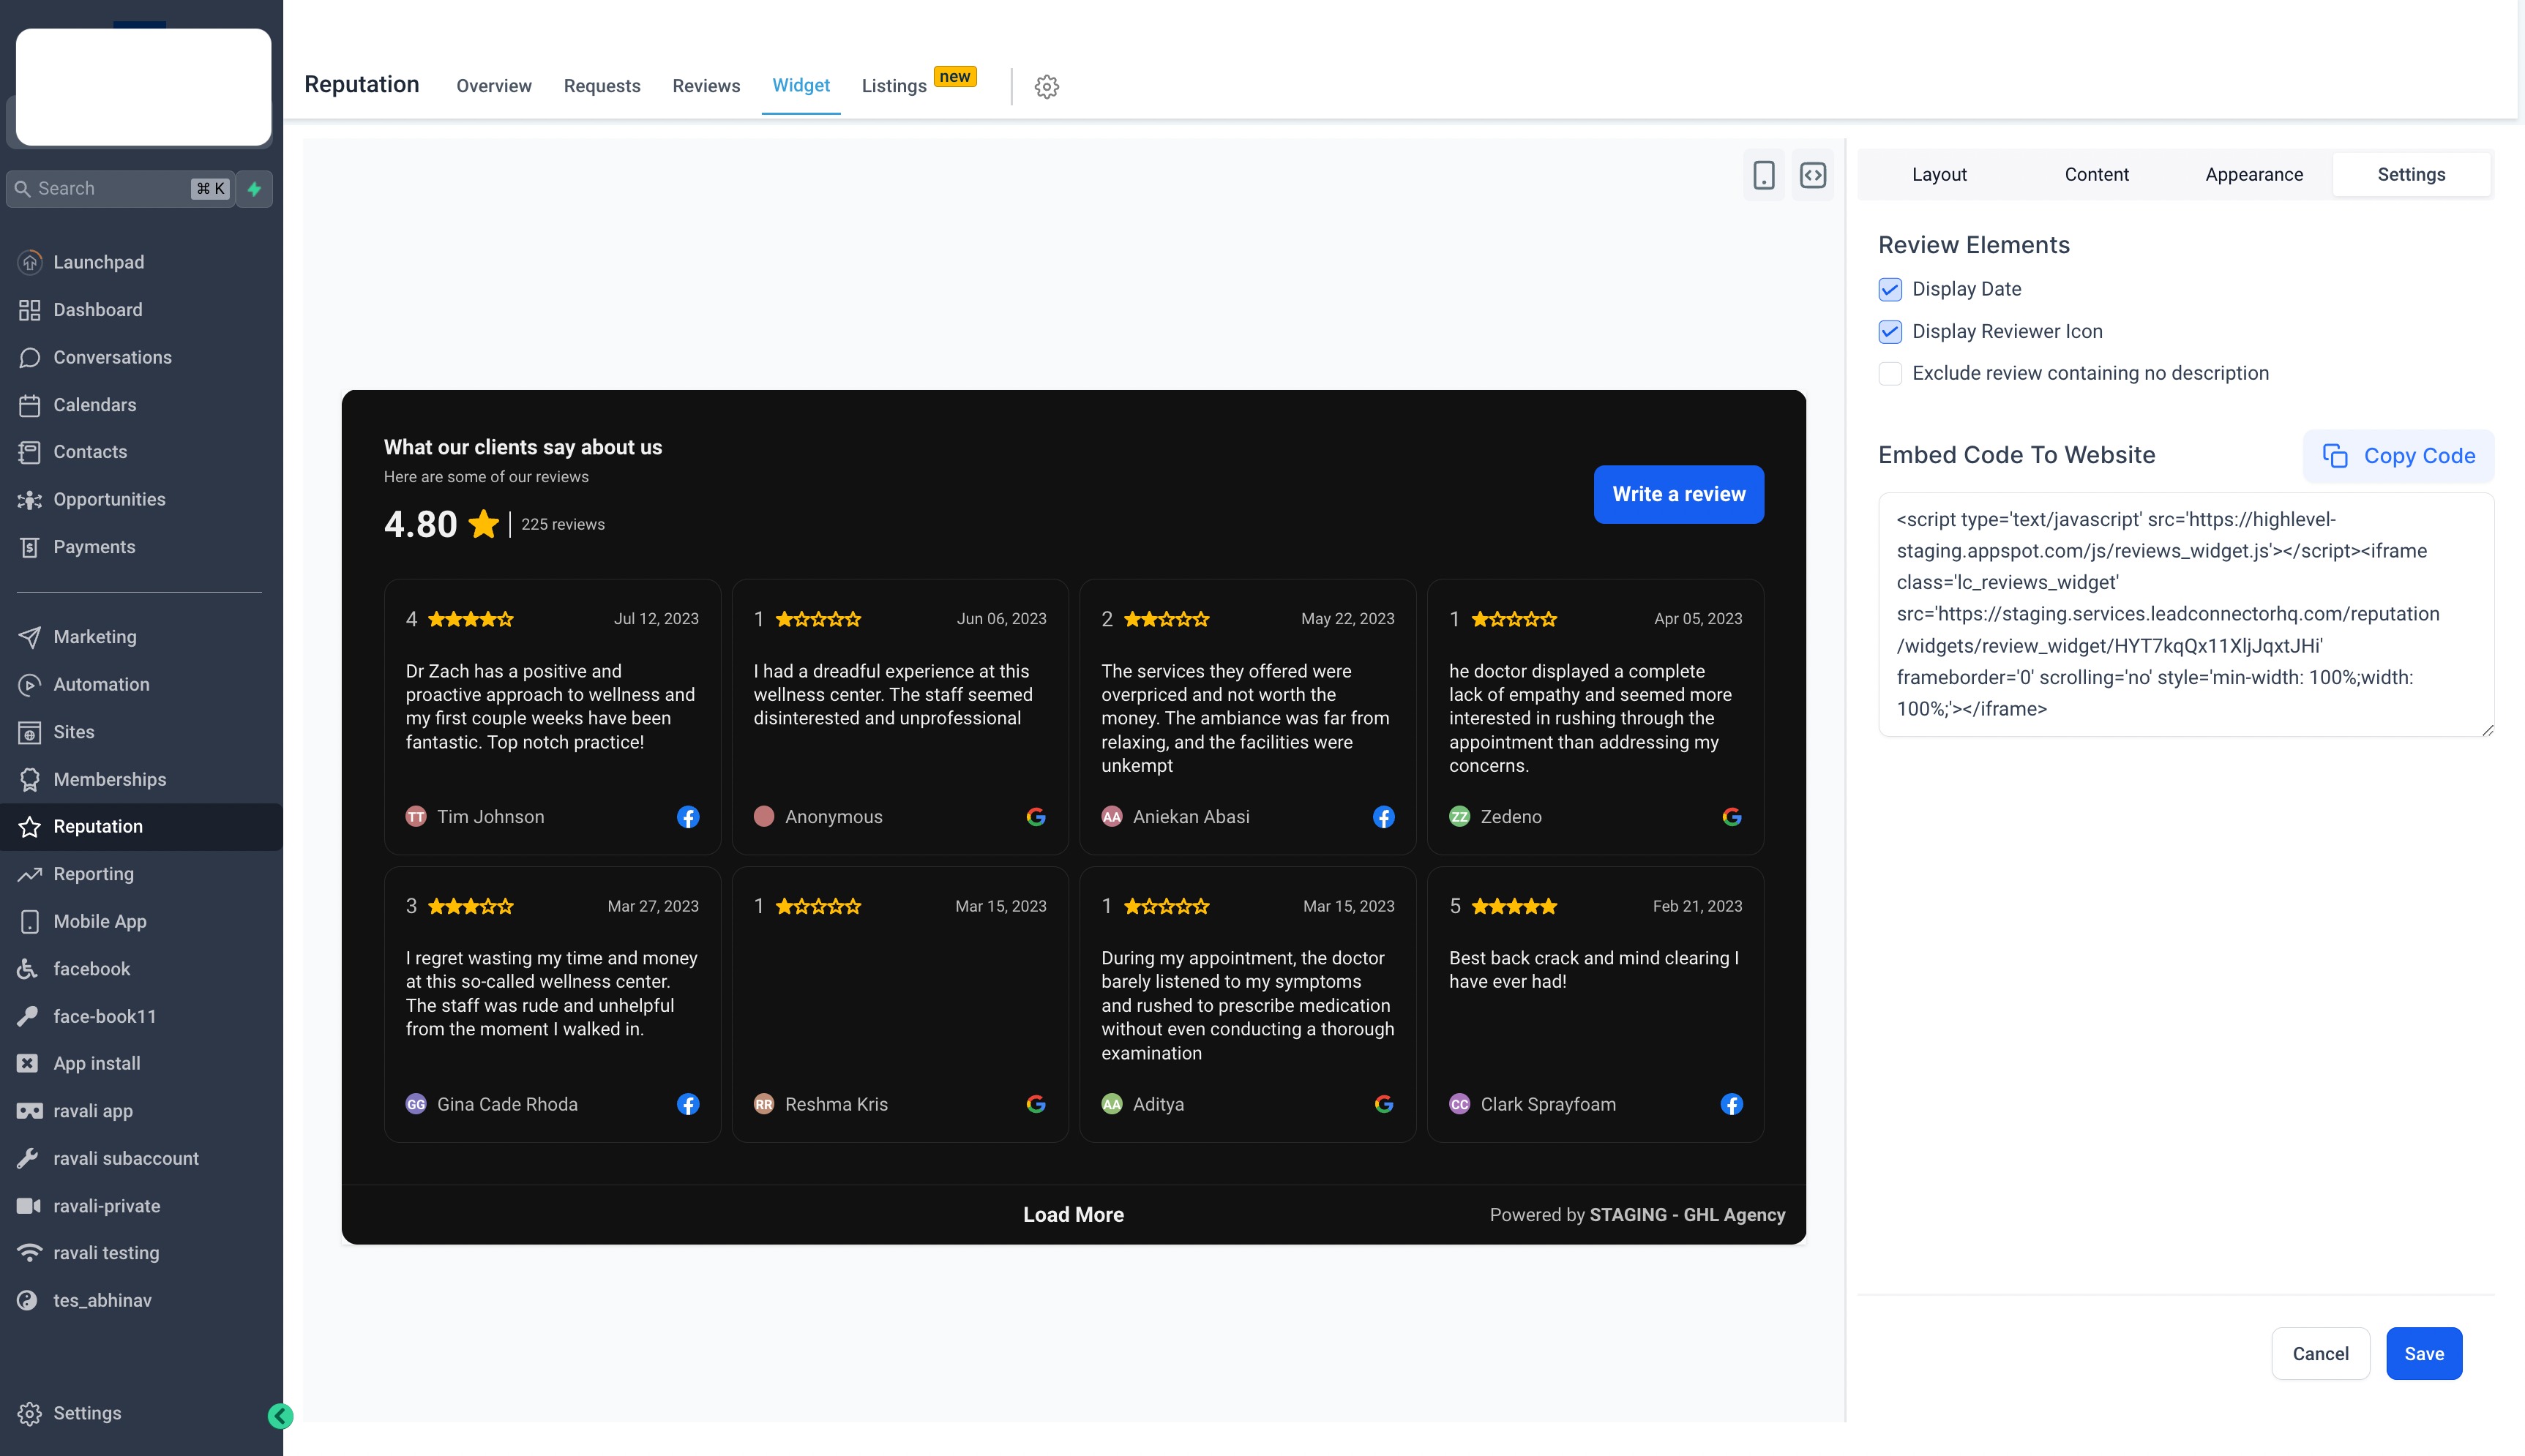Click Load More reviews

tap(1072, 1215)
